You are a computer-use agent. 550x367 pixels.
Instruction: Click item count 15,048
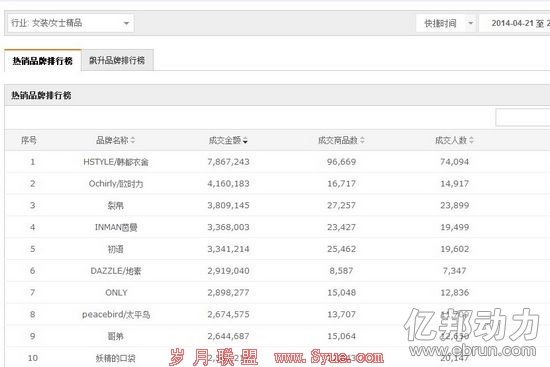tap(342, 293)
